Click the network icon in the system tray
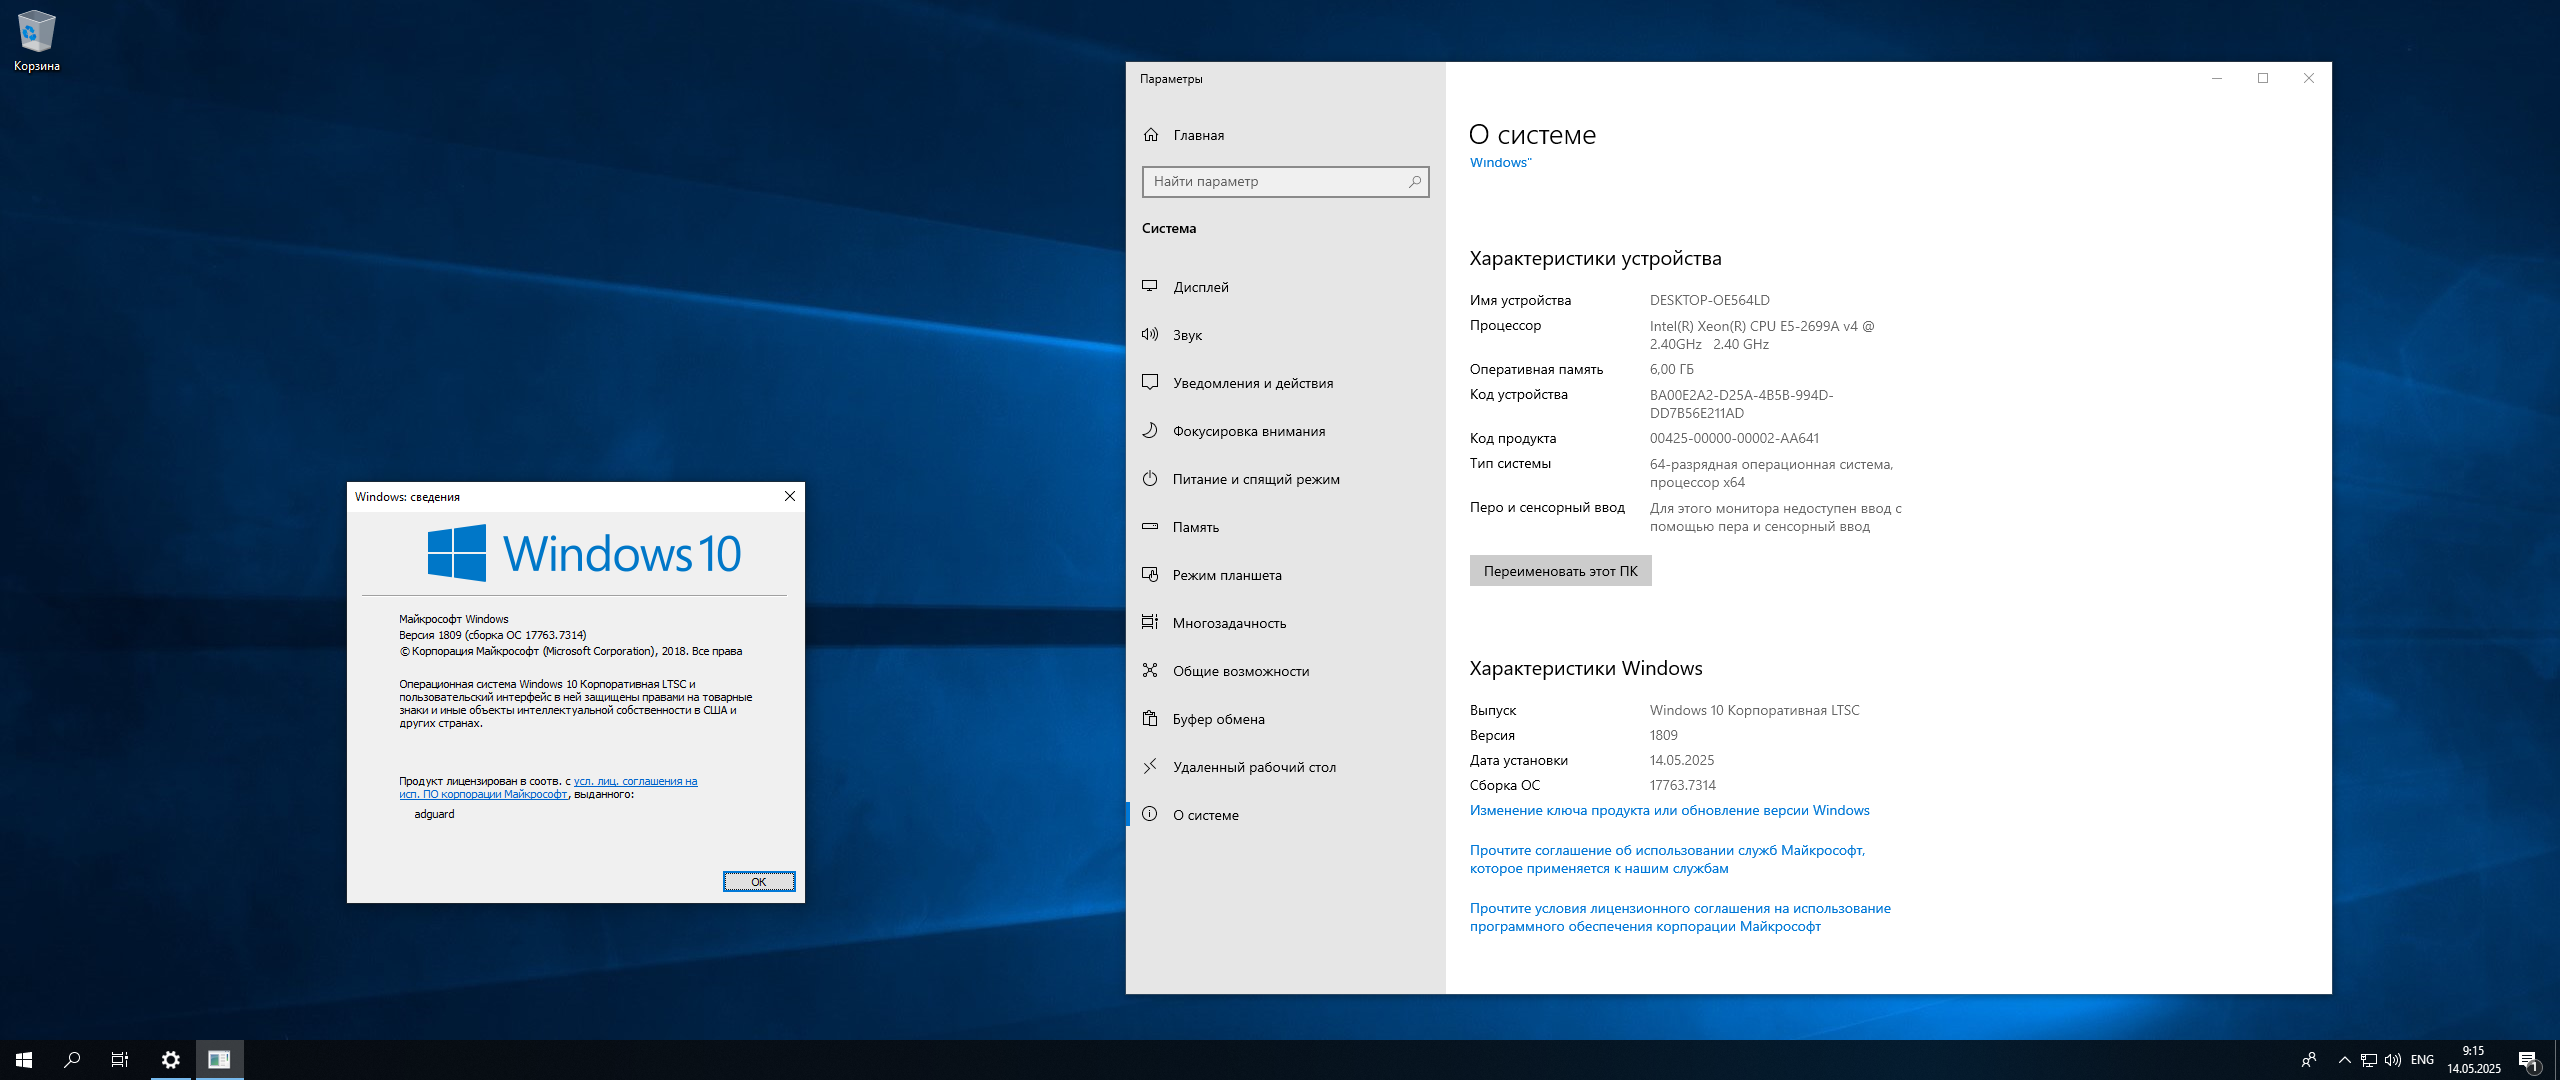 (2368, 1060)
